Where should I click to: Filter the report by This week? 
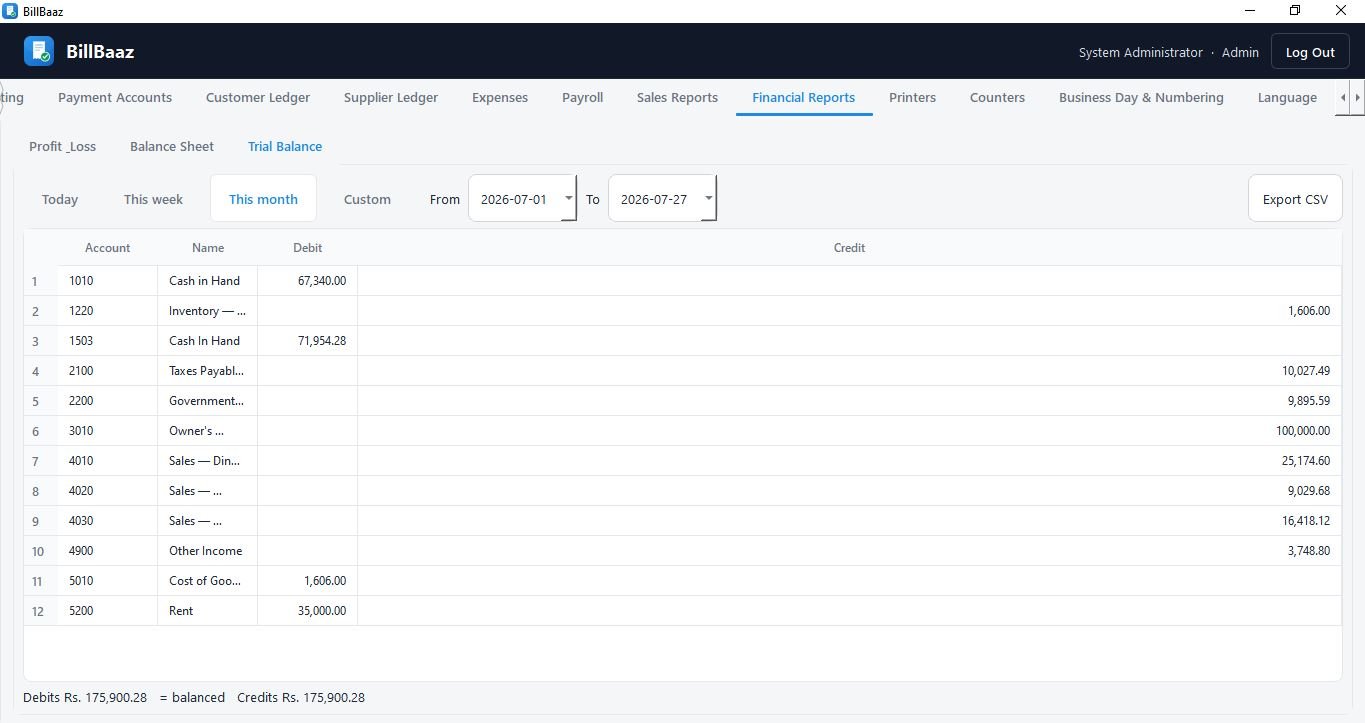pos(153,199)
